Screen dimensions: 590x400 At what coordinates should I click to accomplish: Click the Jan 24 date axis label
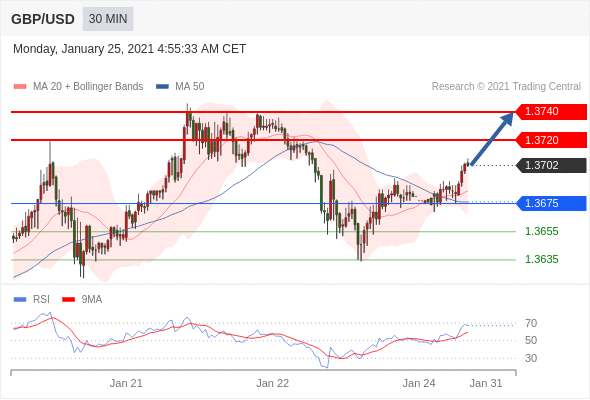(419, 383)
